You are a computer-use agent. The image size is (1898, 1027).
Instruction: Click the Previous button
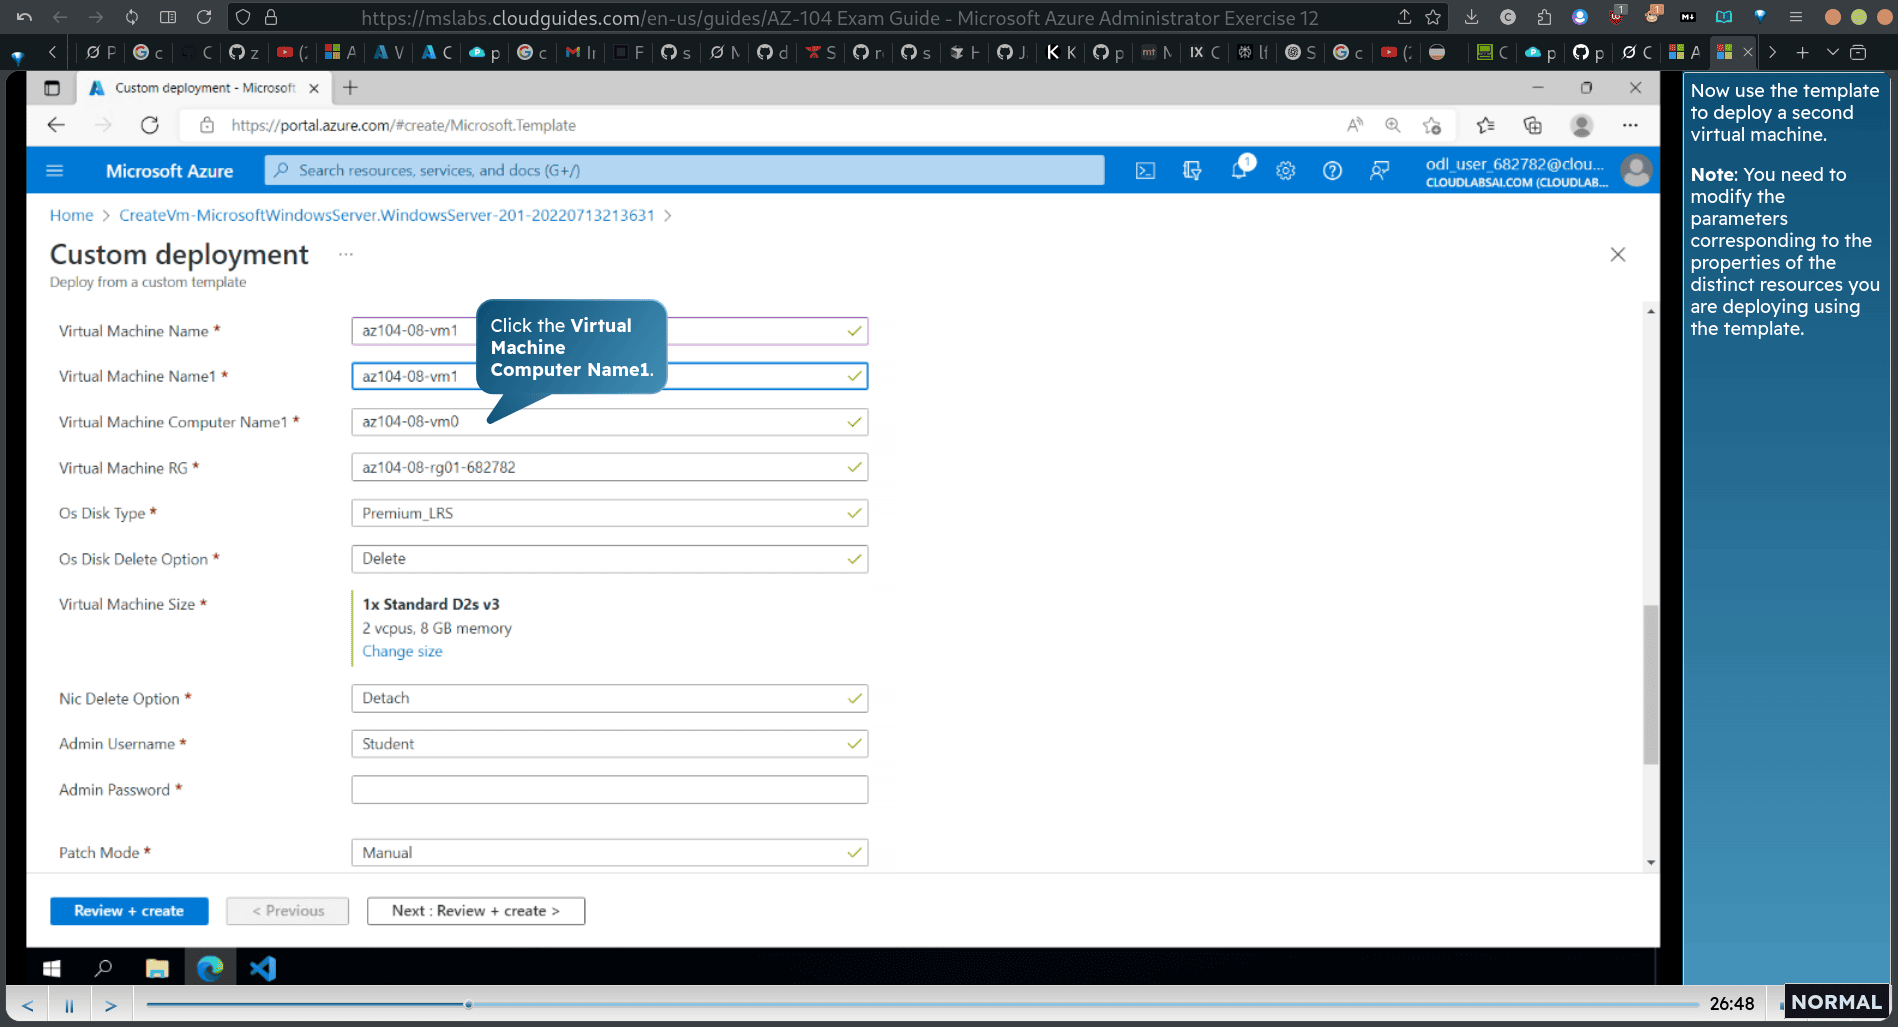click(288, 911)
